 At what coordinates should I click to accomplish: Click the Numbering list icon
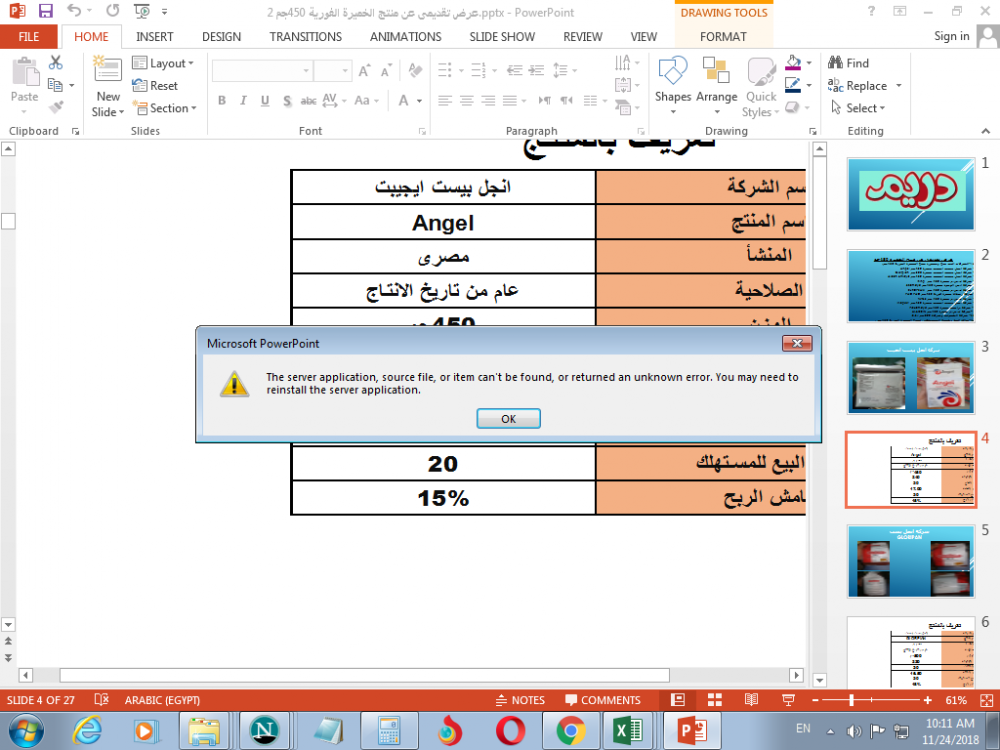[x=478, y=70]
